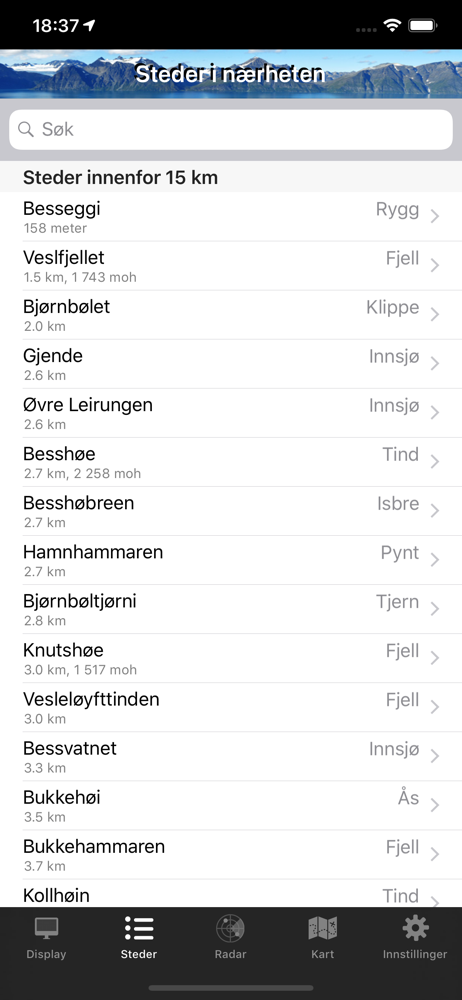The image size is (462, 1000).
Task: Open the Kart map icon
Action: click(x=323, y=929)
